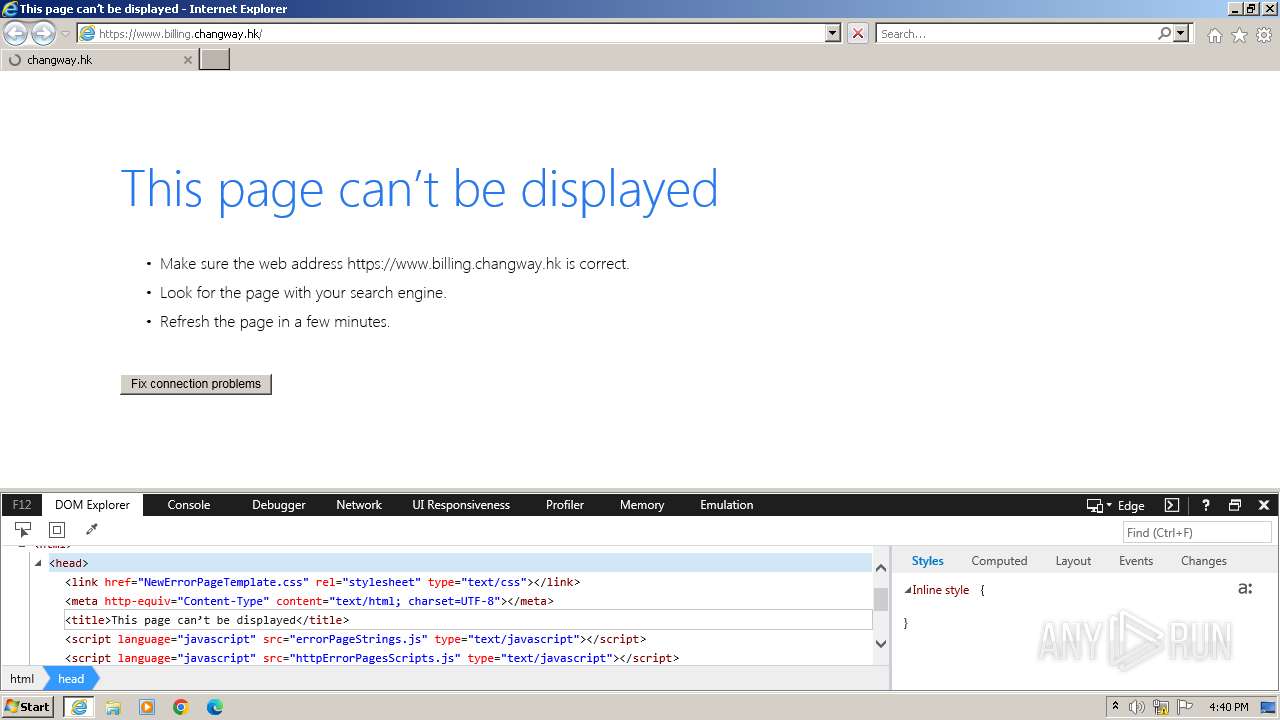The image size is (1280, 720).
Task: Open the Home icon
Action: point(1214,35)
